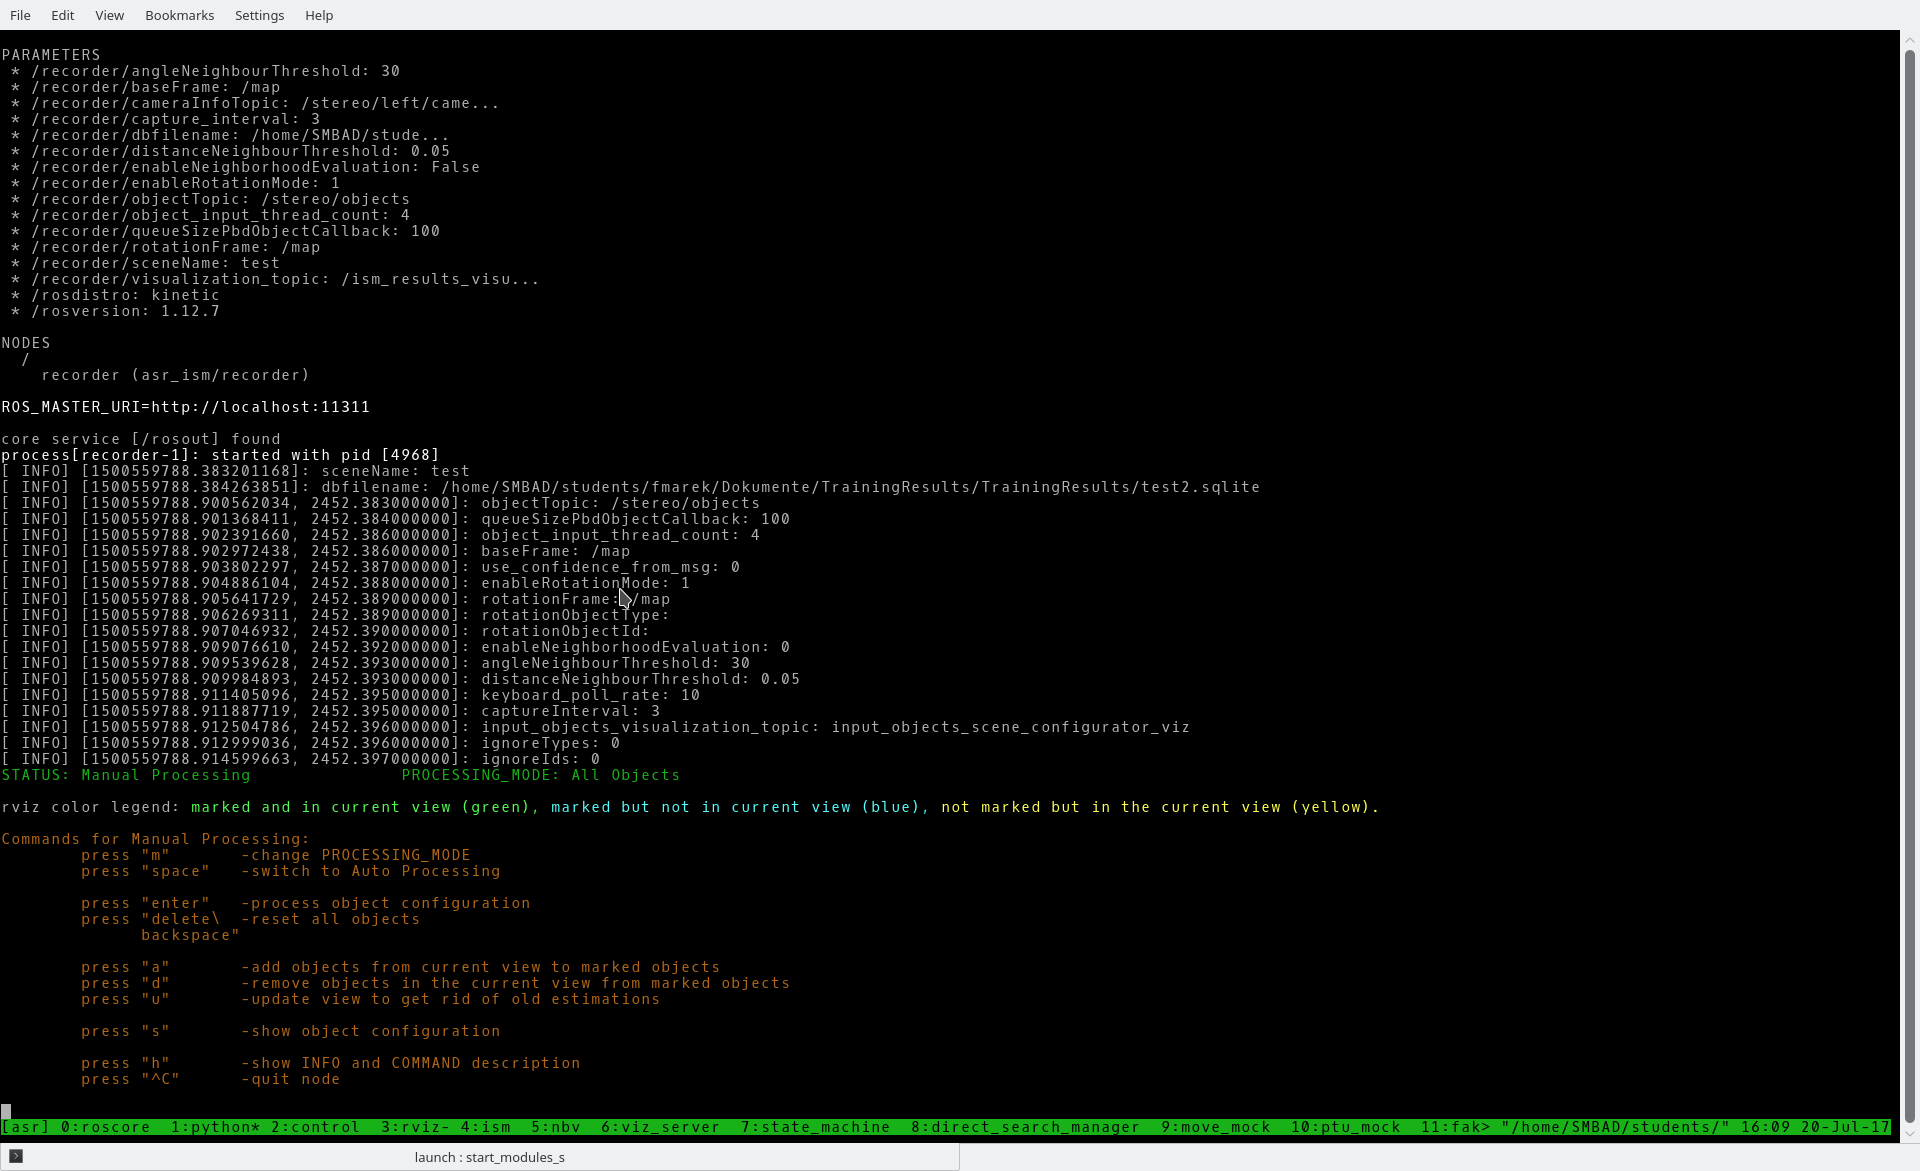
Task: Click the terminal cursor block at the prompt
Action: pyautogui.click(x=6, y=1111)
